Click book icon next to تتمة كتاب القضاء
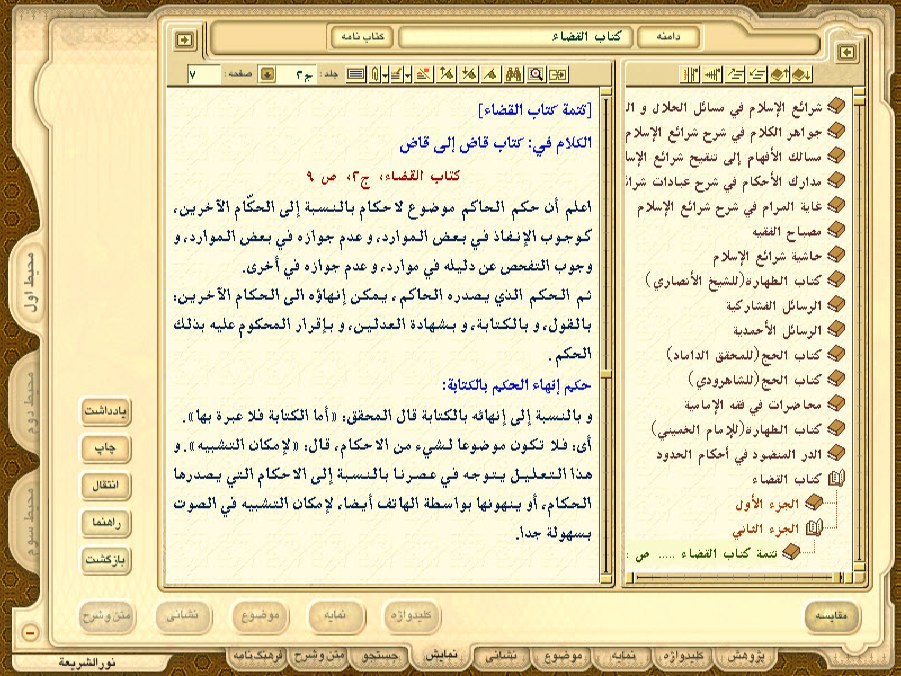 pos(791,552)
